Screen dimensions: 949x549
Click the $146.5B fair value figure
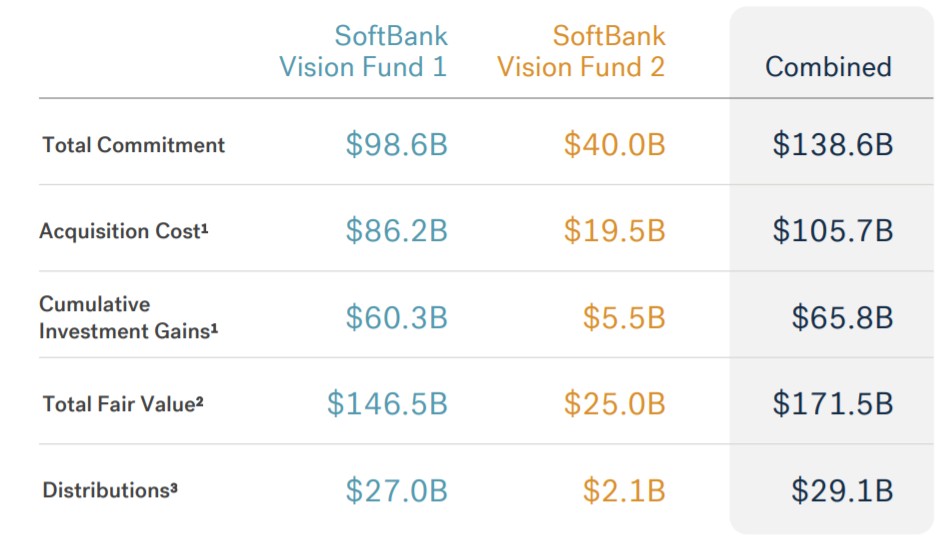[387, 404]
